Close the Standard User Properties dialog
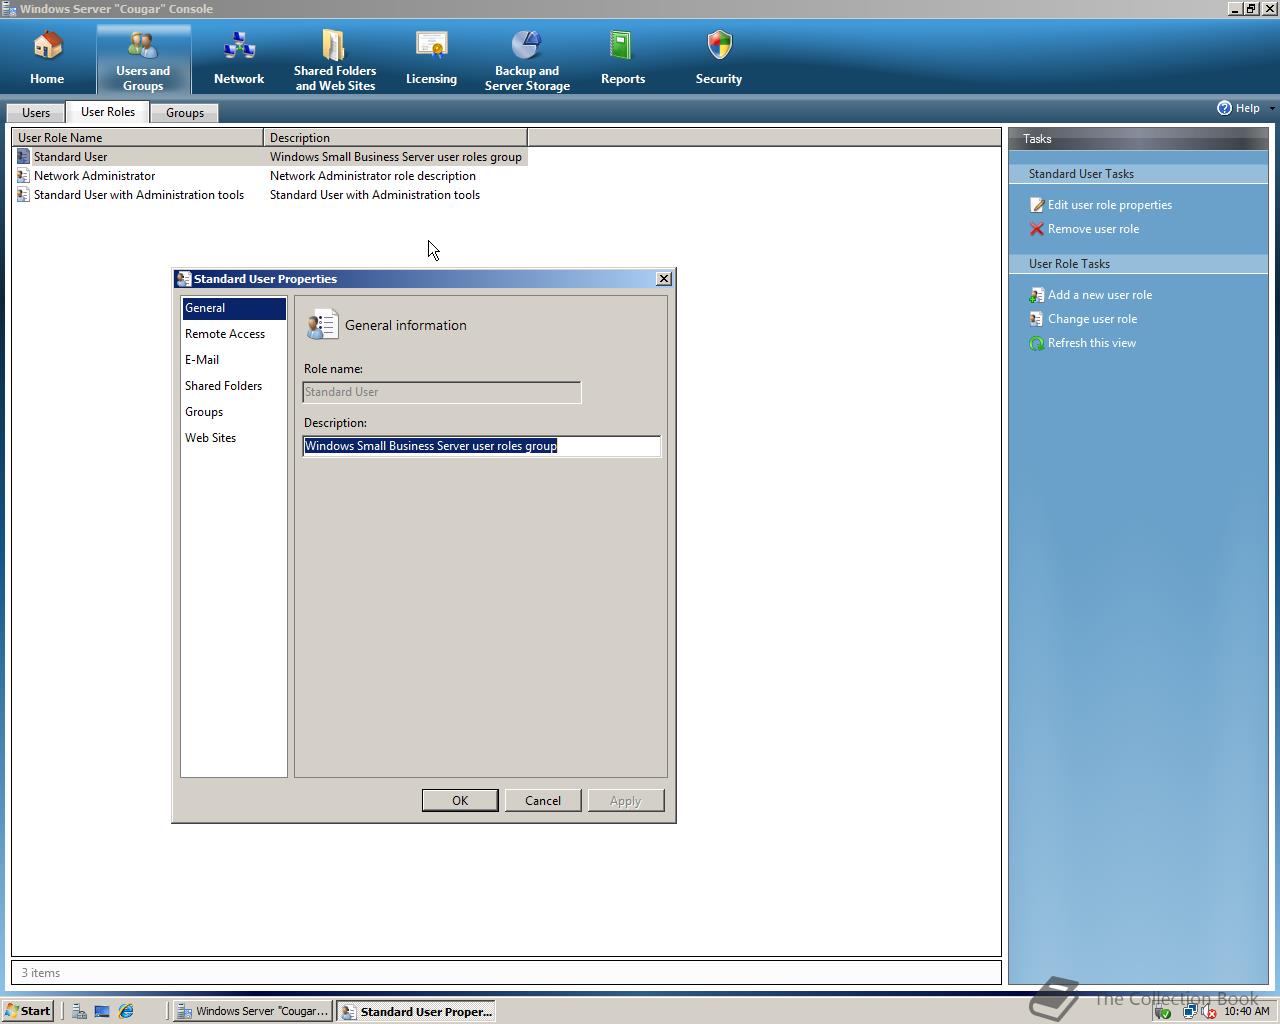The height and width of the screenshot is (1024, 1280). pos(663,279)
